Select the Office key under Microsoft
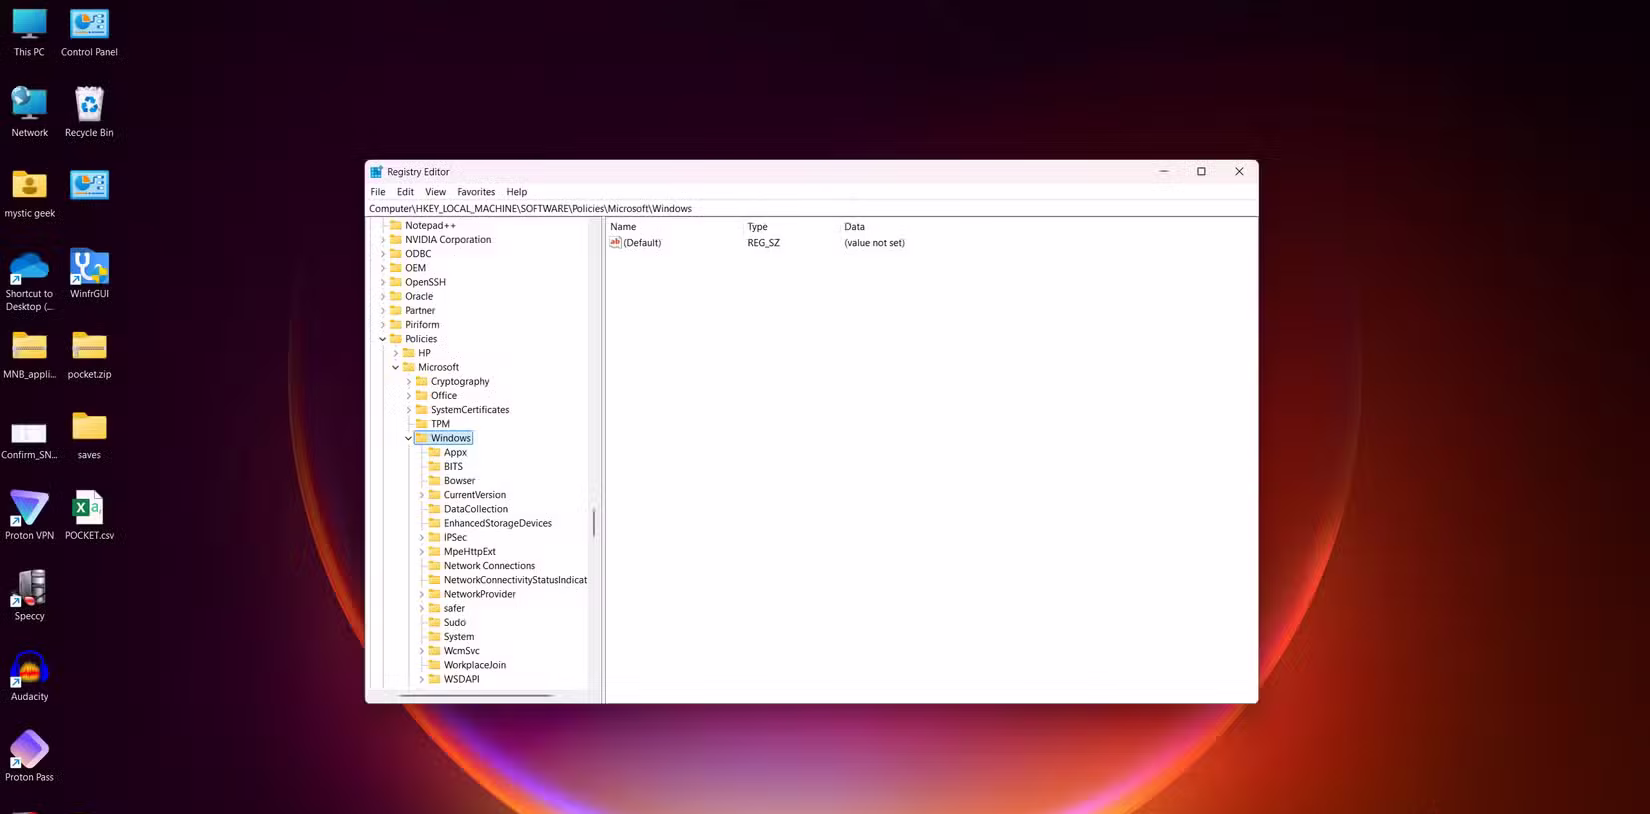Viewport: 1650px width, 814px height. (x=443, y=396)
